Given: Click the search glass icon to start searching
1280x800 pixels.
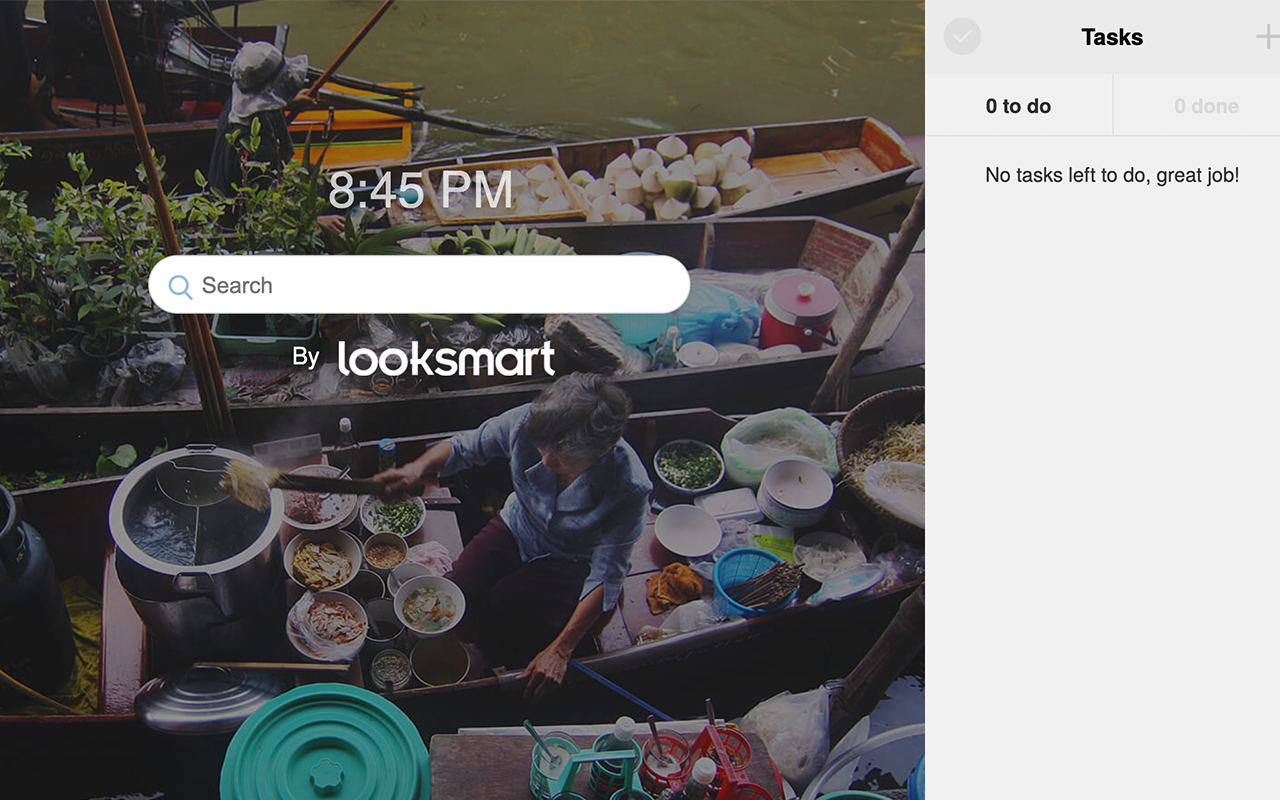Looking at the screenshot, I should (181, 286).
